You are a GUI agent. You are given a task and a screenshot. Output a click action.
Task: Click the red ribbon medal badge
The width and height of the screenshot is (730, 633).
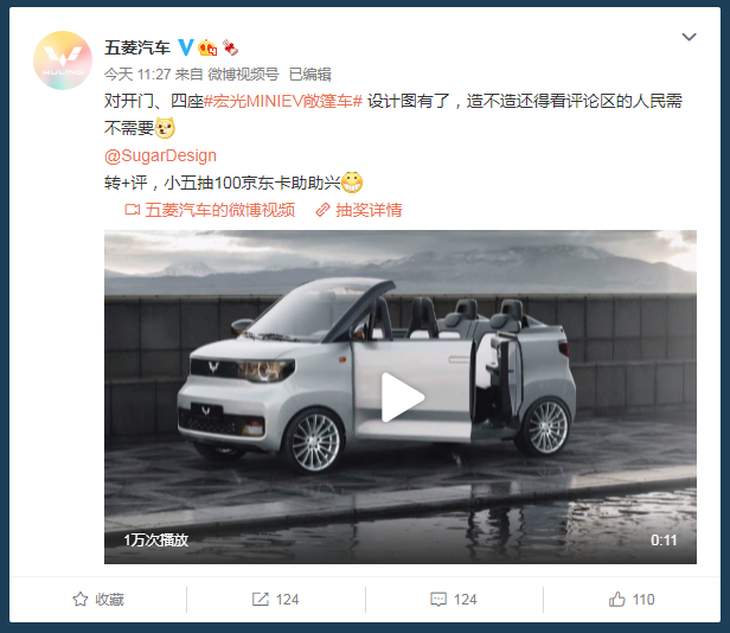pyautogui.click(x=230, y=47)
